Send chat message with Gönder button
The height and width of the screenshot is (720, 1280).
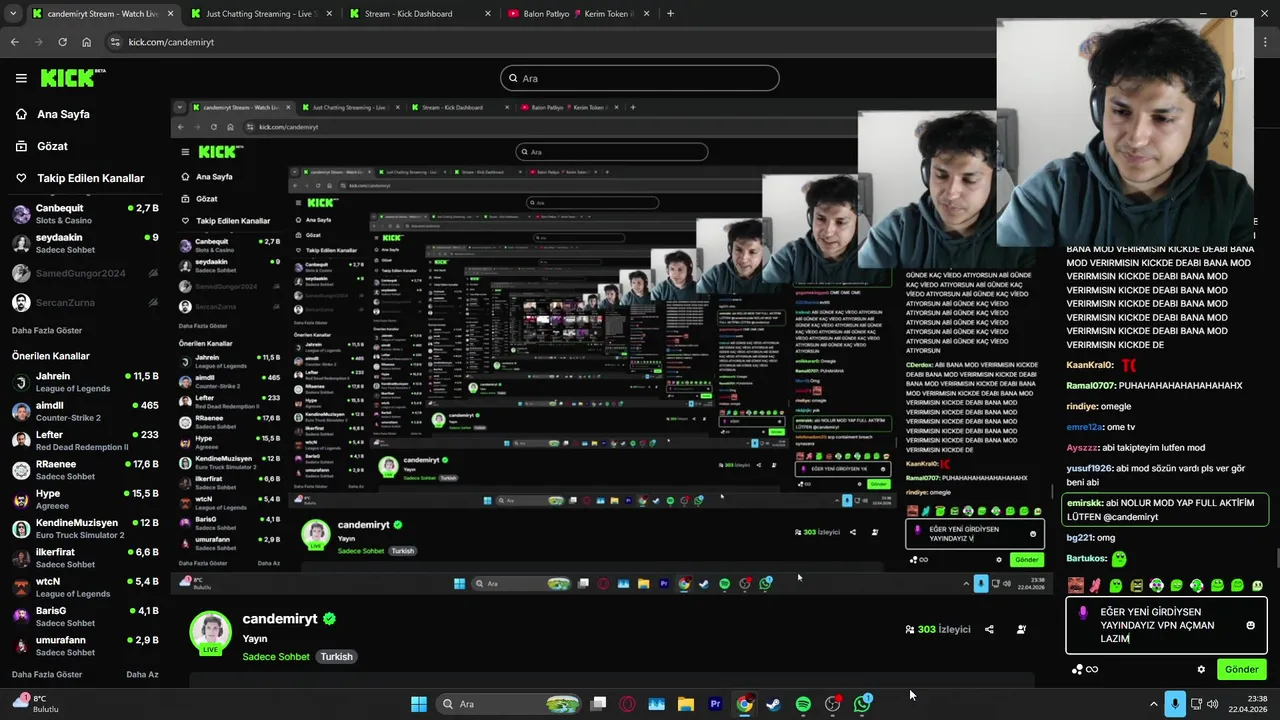point(1242,669)
